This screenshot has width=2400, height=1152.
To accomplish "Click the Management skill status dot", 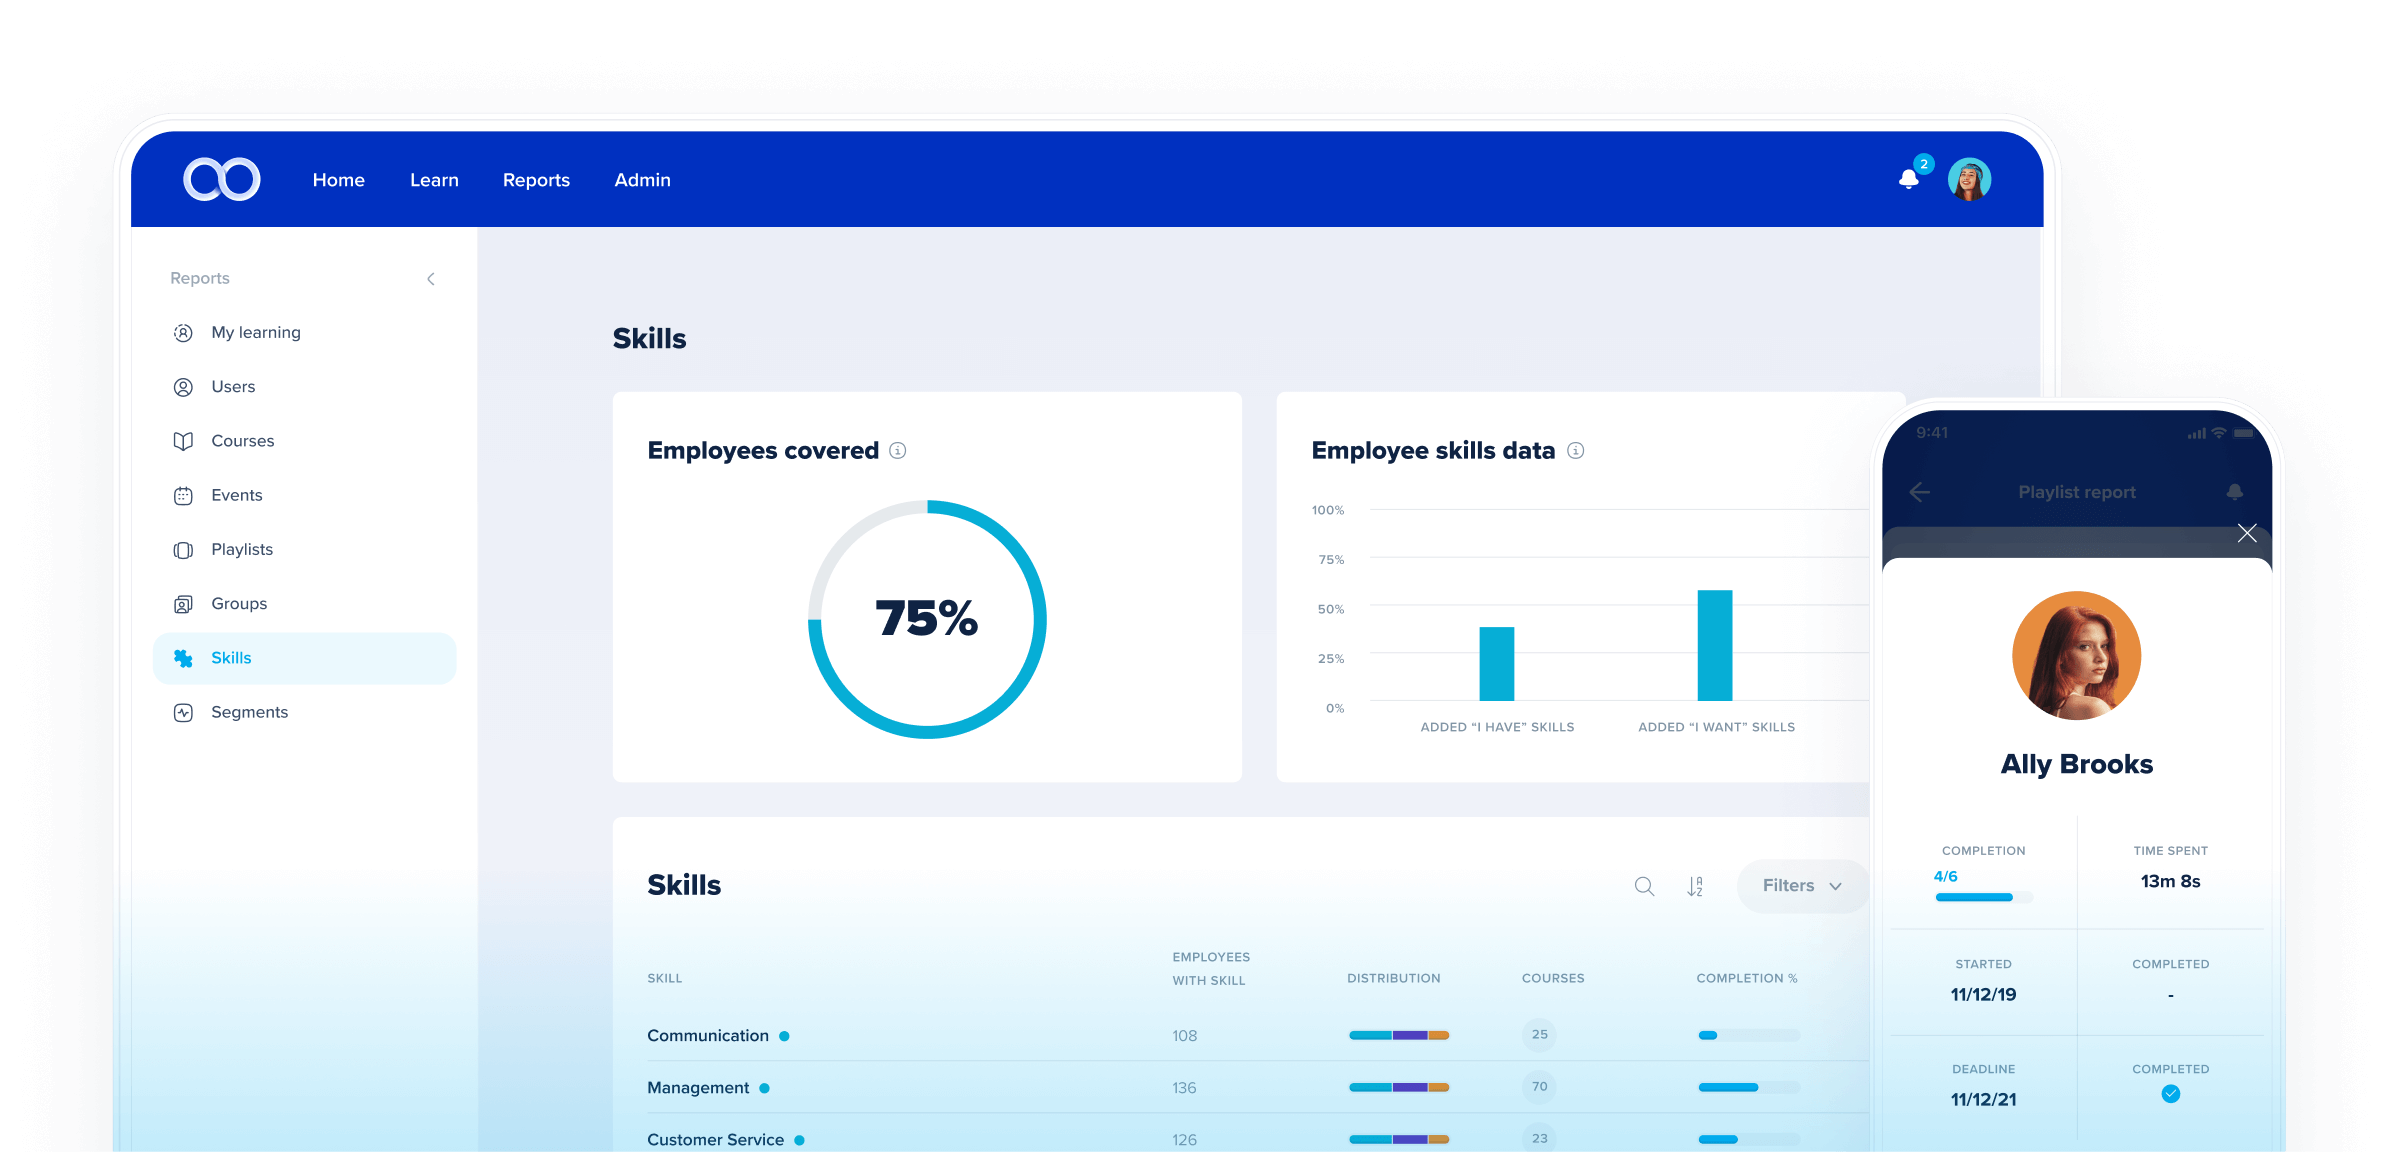I will pyautogui.click(x=763, y=1088).
